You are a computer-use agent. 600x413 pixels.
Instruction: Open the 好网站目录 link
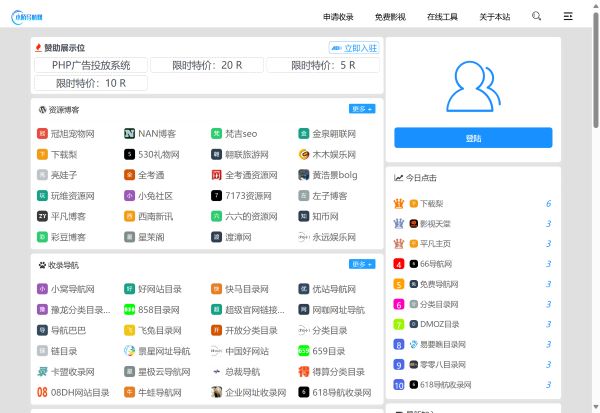[x=160, y=289]
